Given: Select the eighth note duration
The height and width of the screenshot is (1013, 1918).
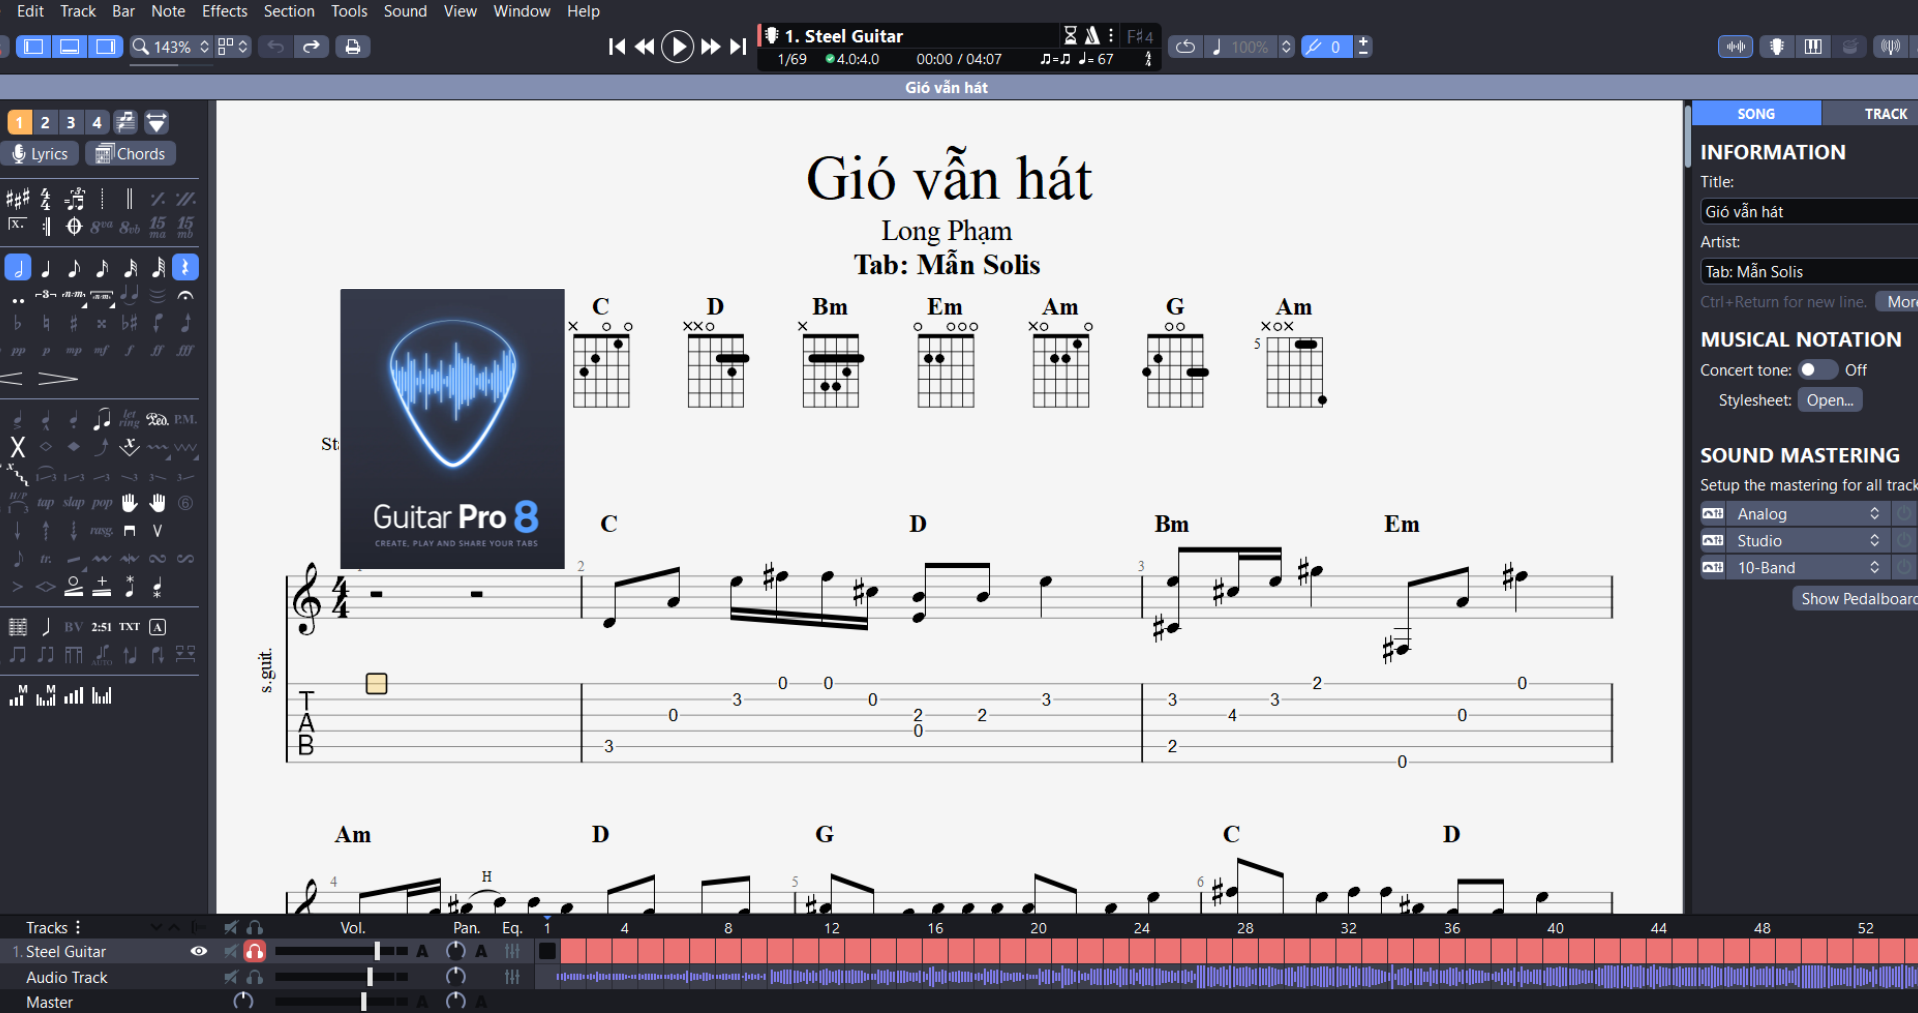Looking at the screenshot, I should point(73,268).
